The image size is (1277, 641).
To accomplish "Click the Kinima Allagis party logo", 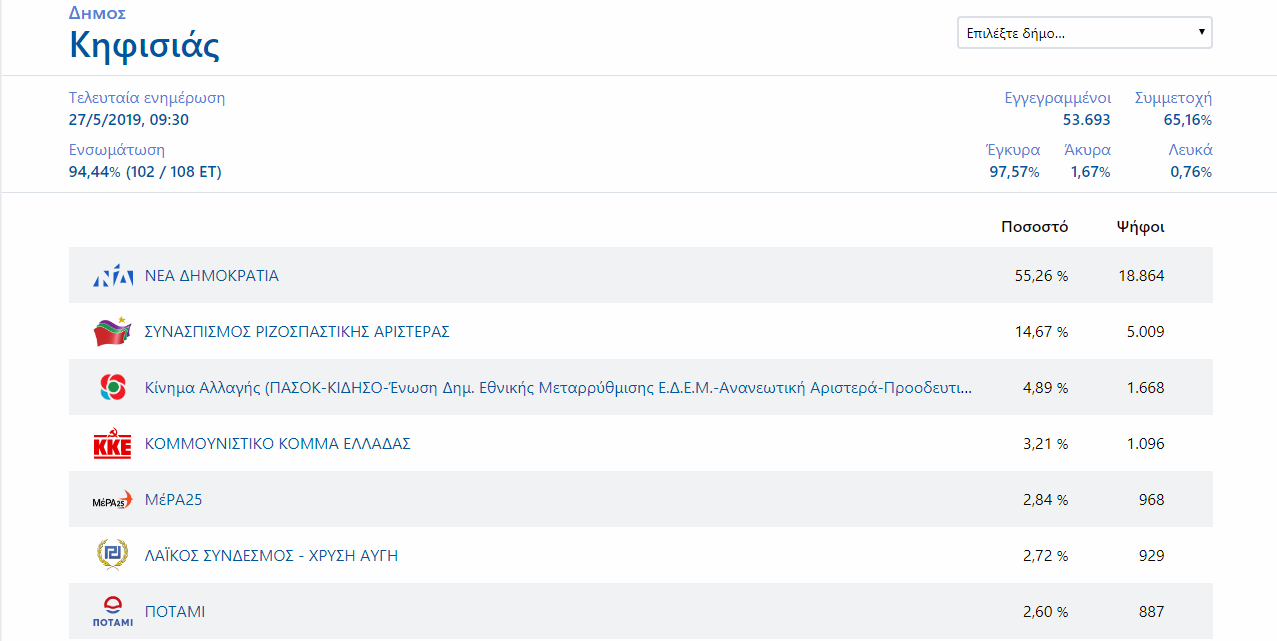I will coord(112,388).
